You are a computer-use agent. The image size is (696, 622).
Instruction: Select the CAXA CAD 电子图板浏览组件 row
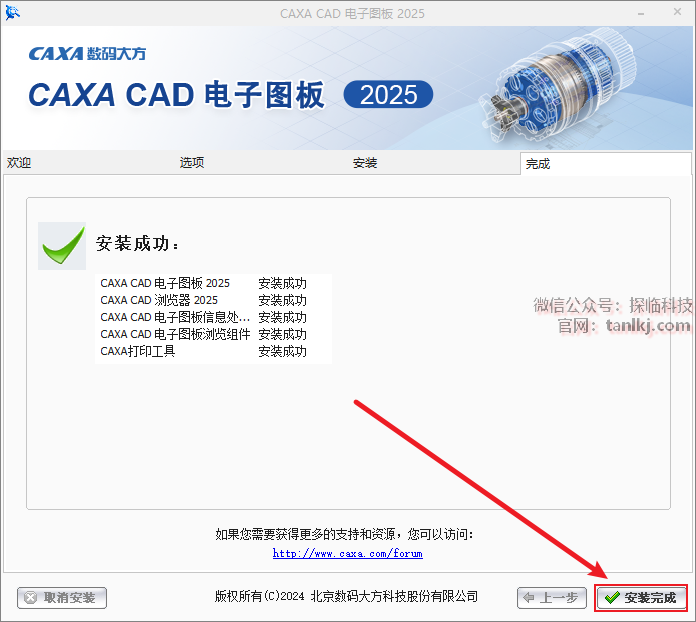[213, 334]
